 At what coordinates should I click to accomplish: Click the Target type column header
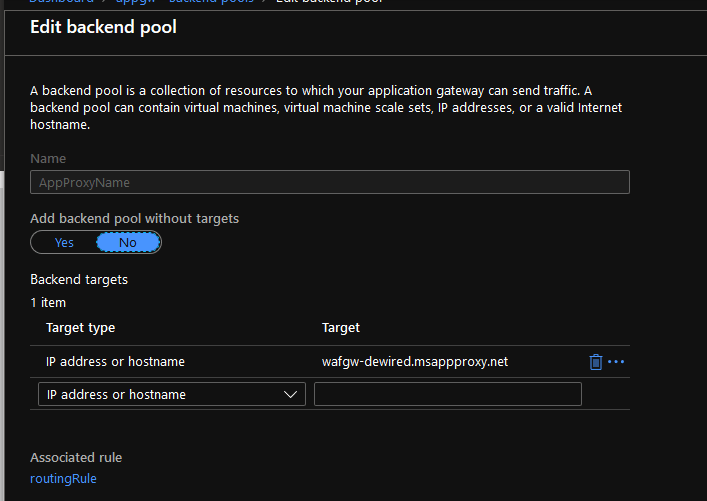(x=80, y=328)
